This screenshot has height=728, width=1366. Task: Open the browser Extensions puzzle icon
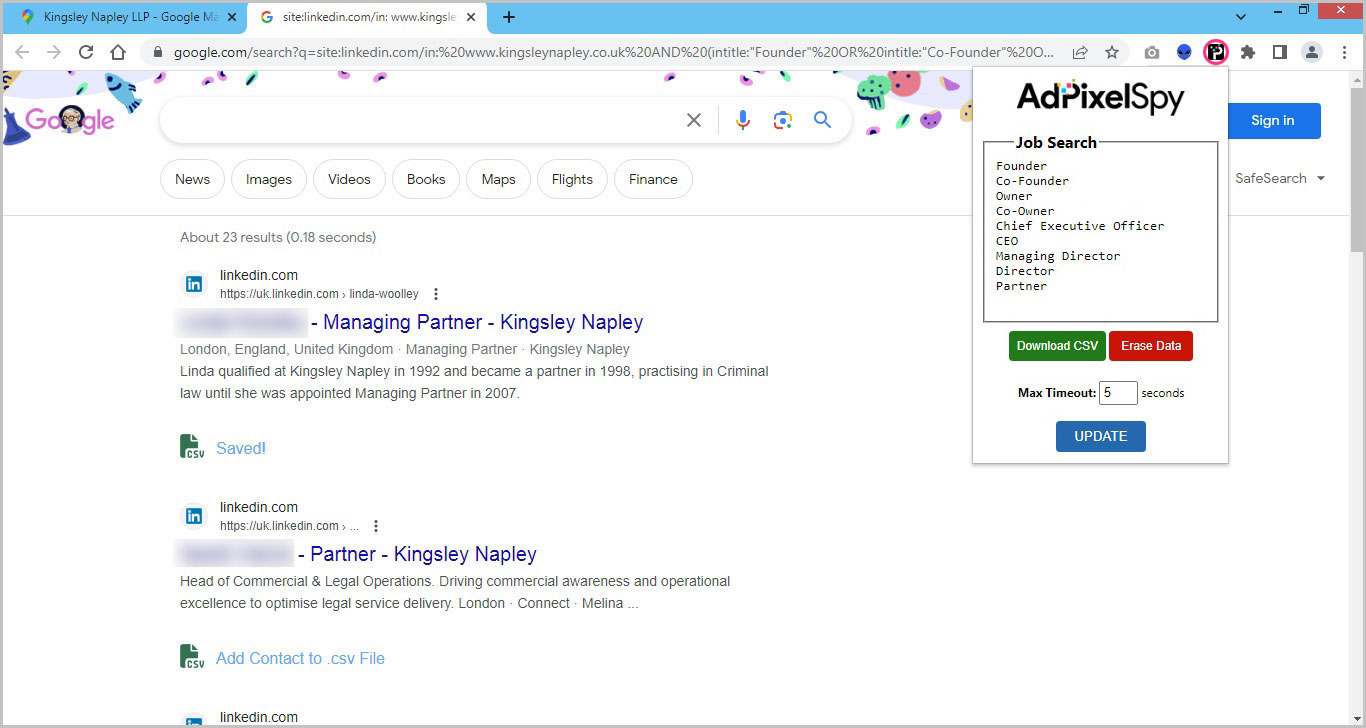click(x=1247, y=53)
